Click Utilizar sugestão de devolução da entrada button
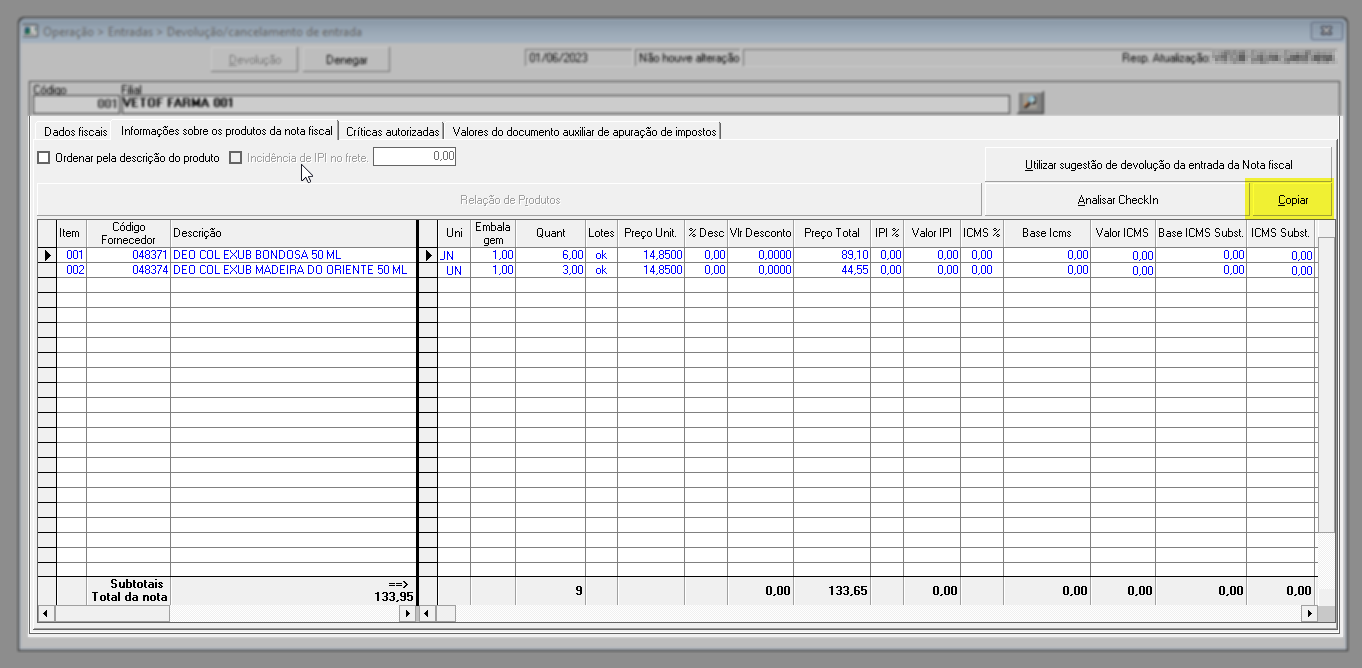The image size is (1362, 668). tap(1158, 164)
